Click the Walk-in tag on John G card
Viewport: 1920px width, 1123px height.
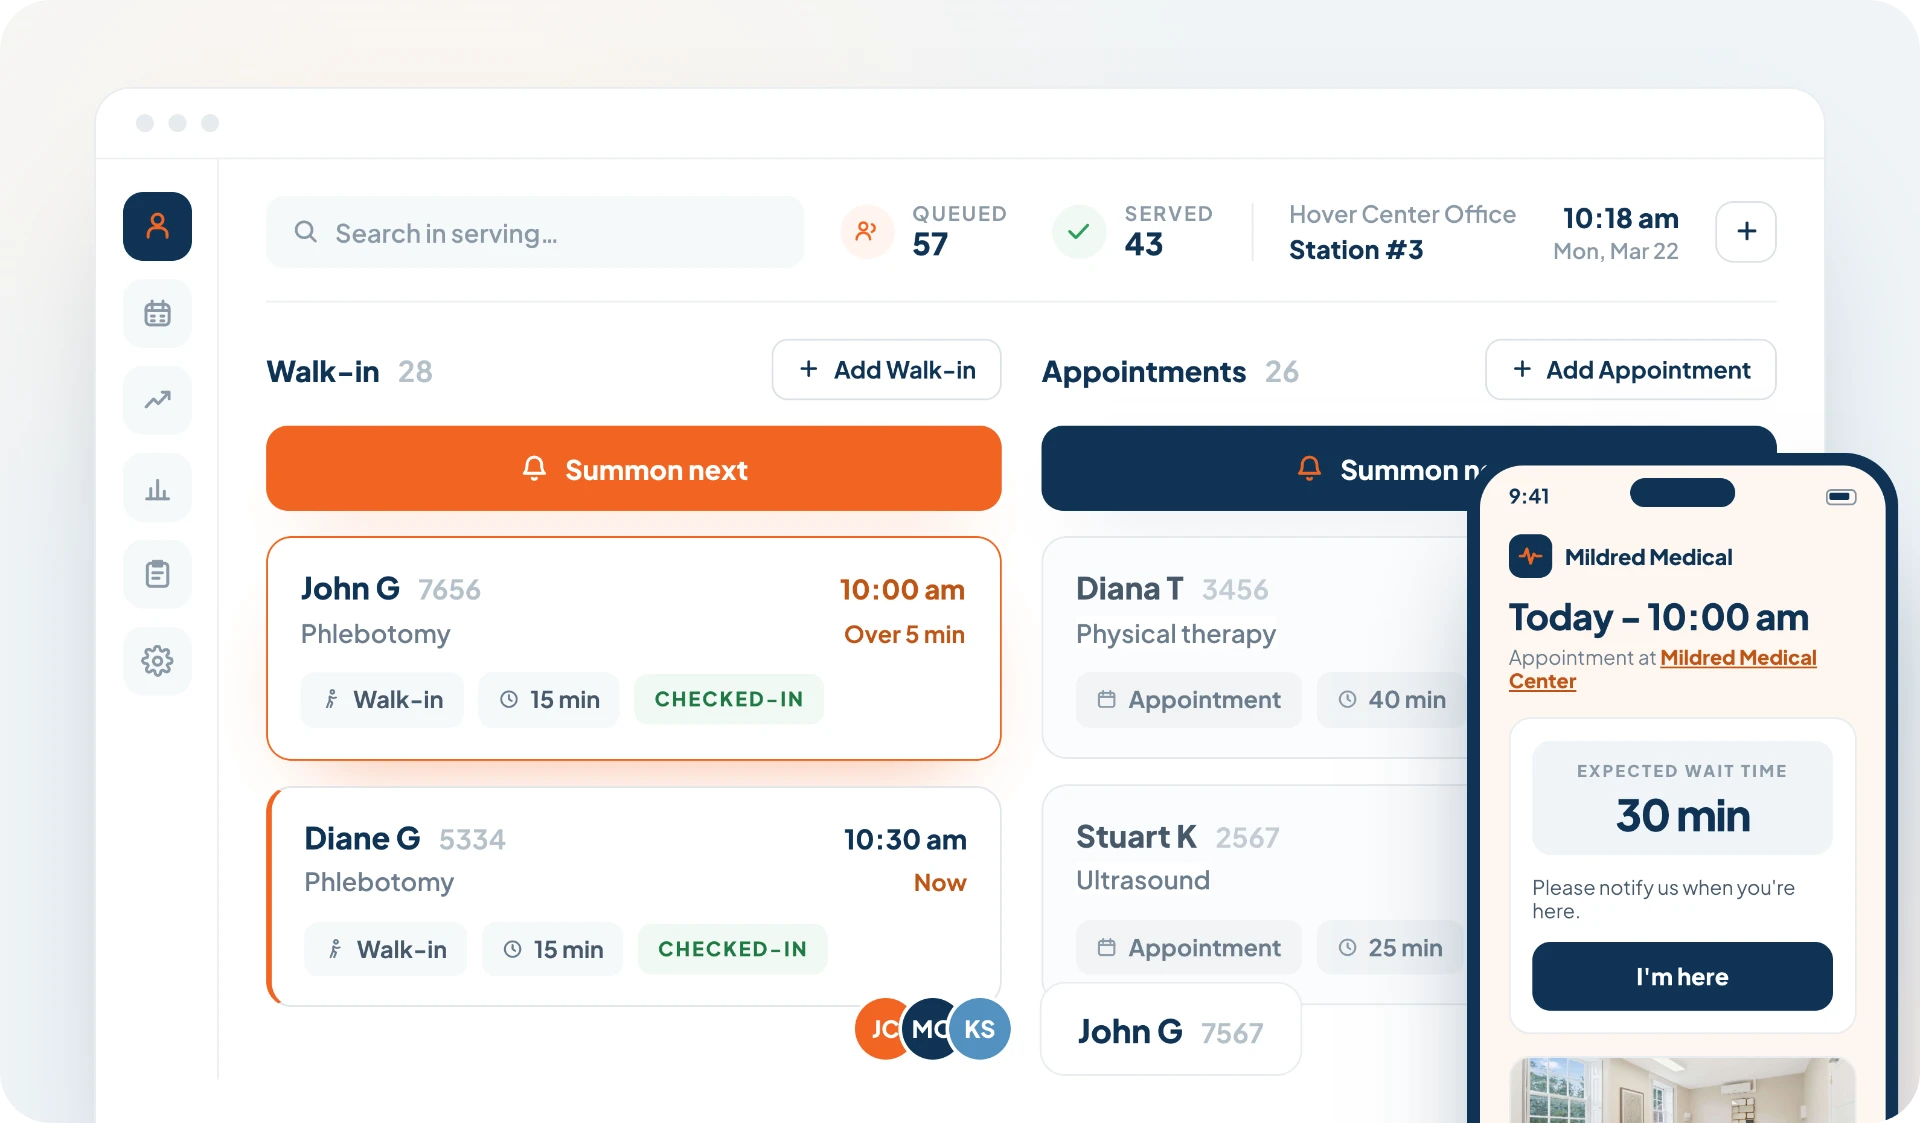point(382,699)
